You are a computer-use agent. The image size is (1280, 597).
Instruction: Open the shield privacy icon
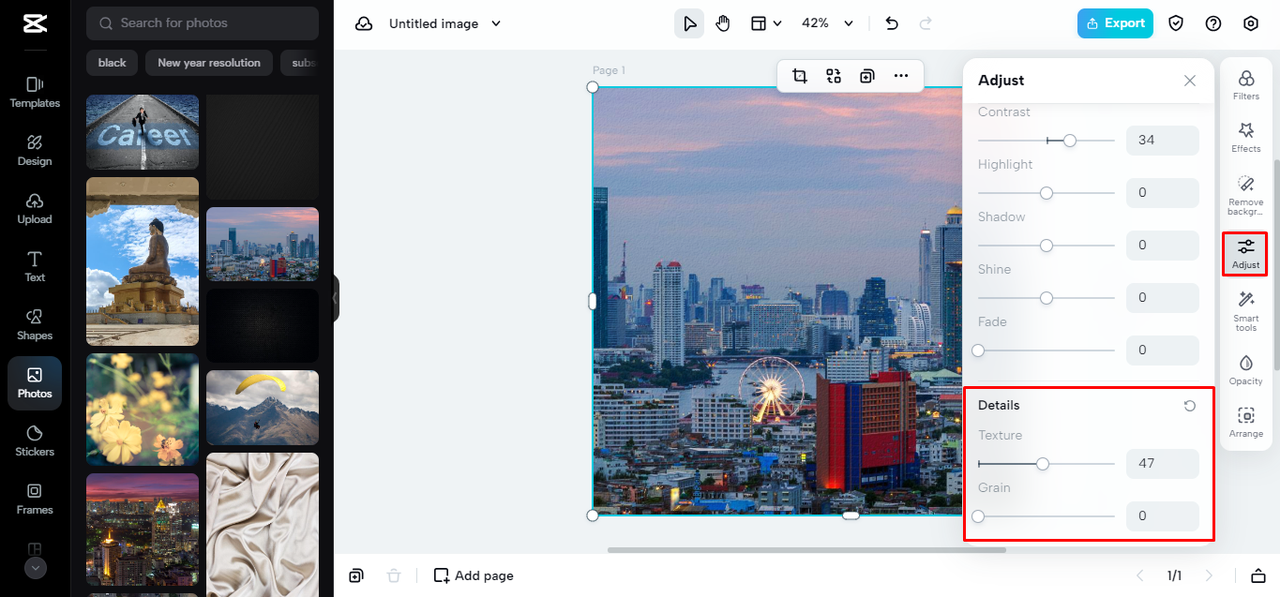1176,23
